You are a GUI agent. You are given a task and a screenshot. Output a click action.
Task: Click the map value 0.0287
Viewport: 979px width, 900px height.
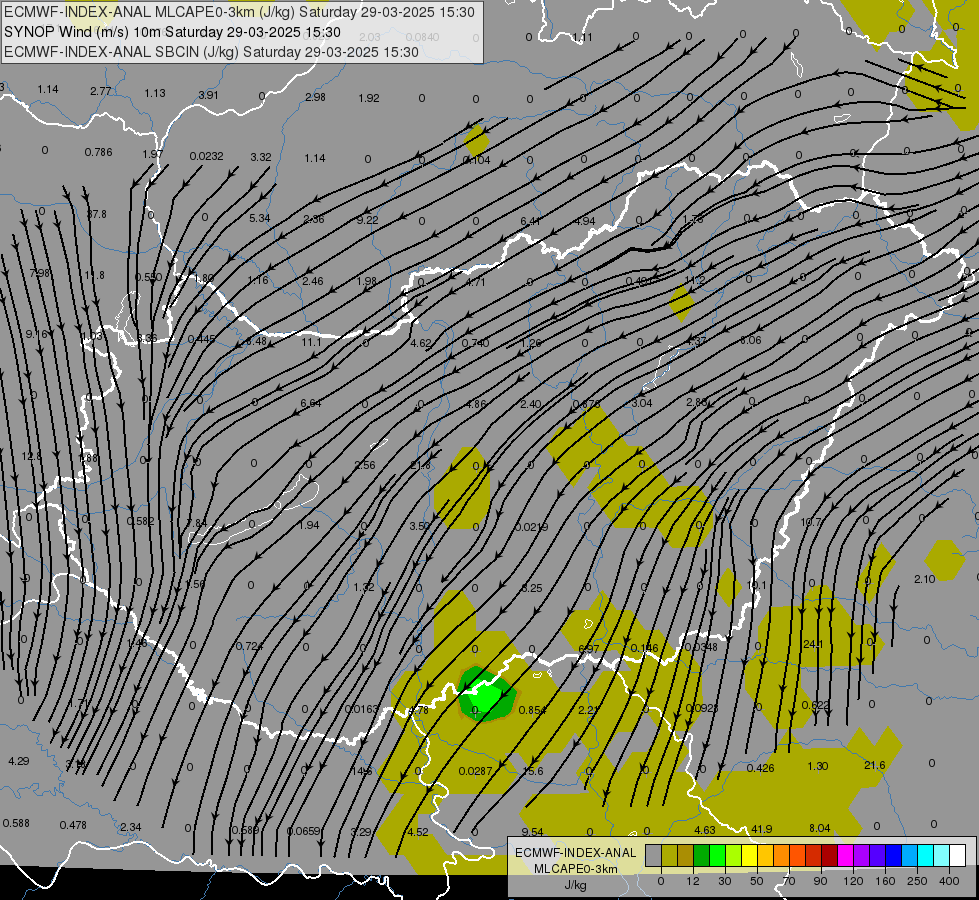pos(476,771)
